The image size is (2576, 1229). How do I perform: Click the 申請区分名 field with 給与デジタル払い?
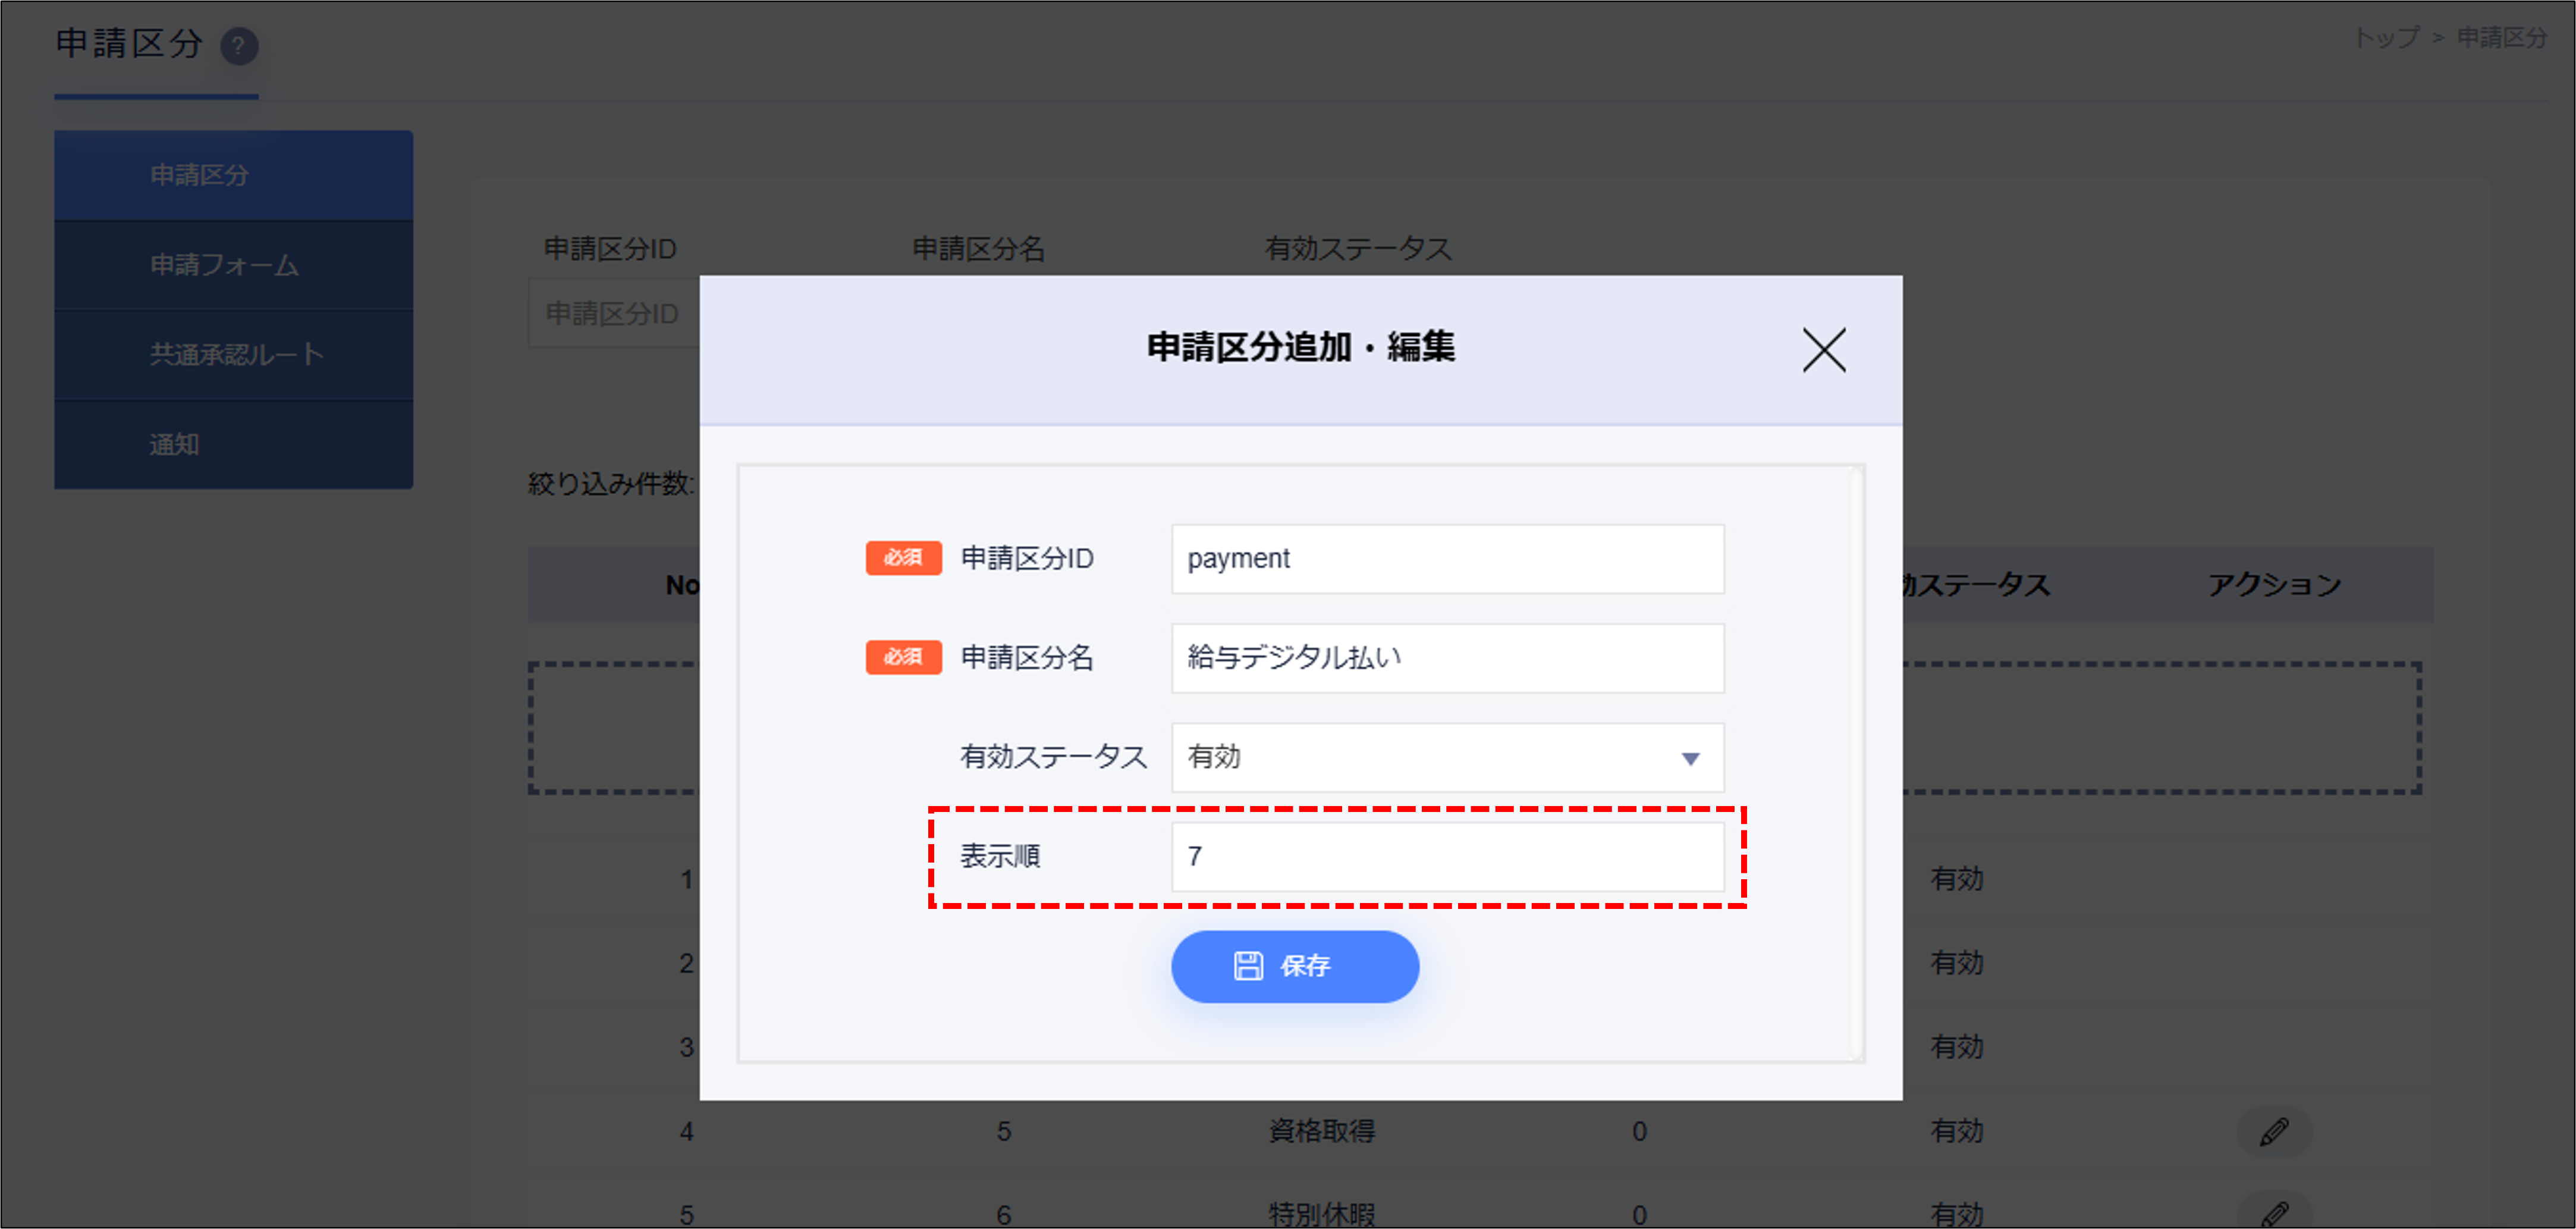click(x=1447, y=657)
